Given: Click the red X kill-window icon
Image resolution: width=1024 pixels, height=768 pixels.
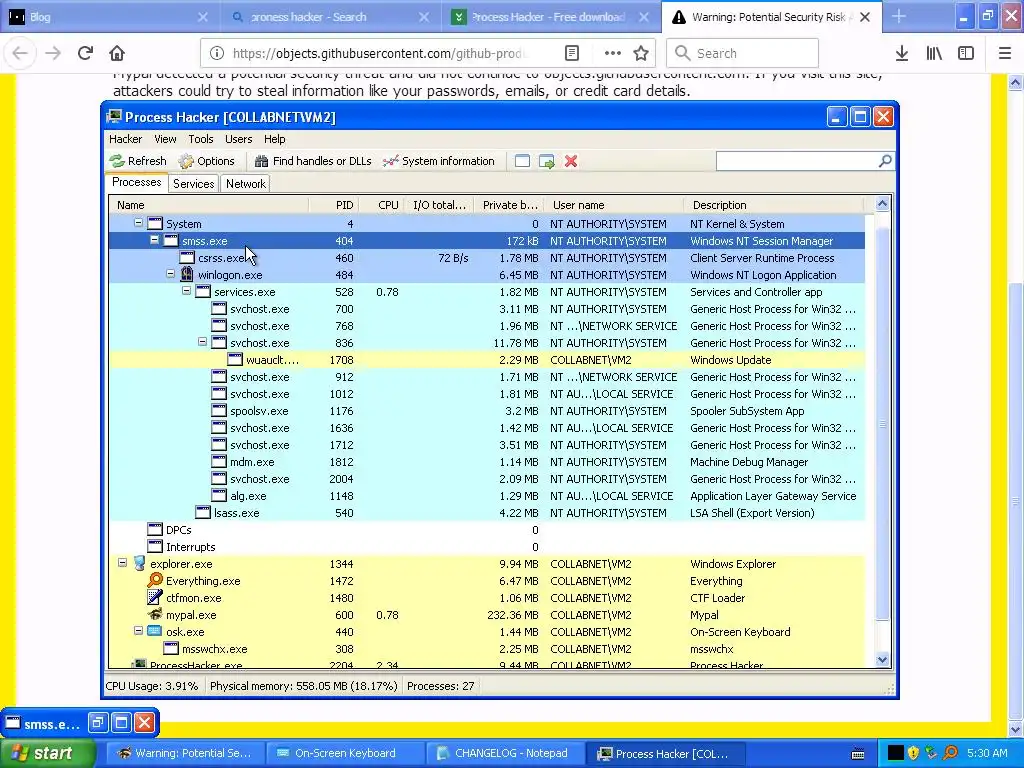Looking at the screenshot, I should [571, 161].
